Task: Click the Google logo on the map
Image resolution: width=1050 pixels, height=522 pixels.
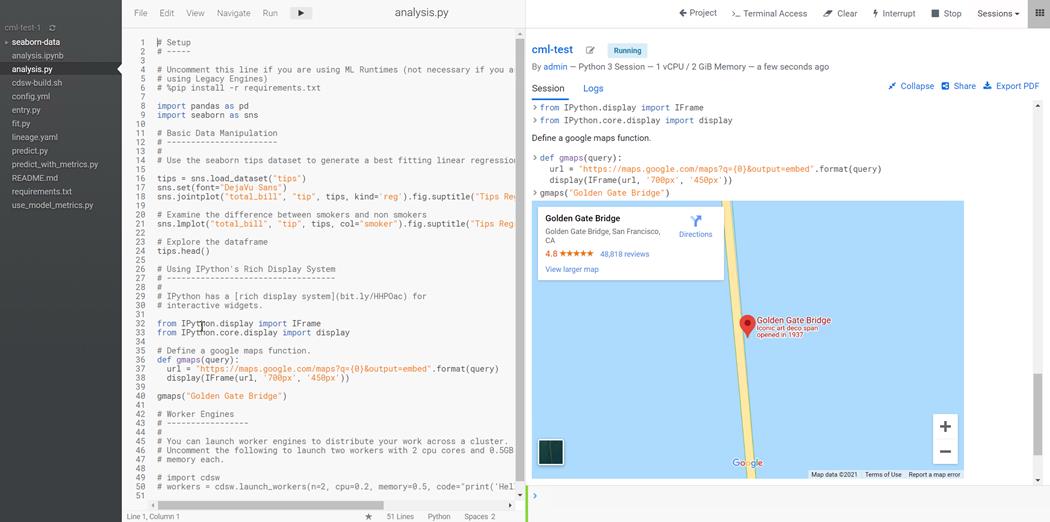Action: click(x=747, y=463)
